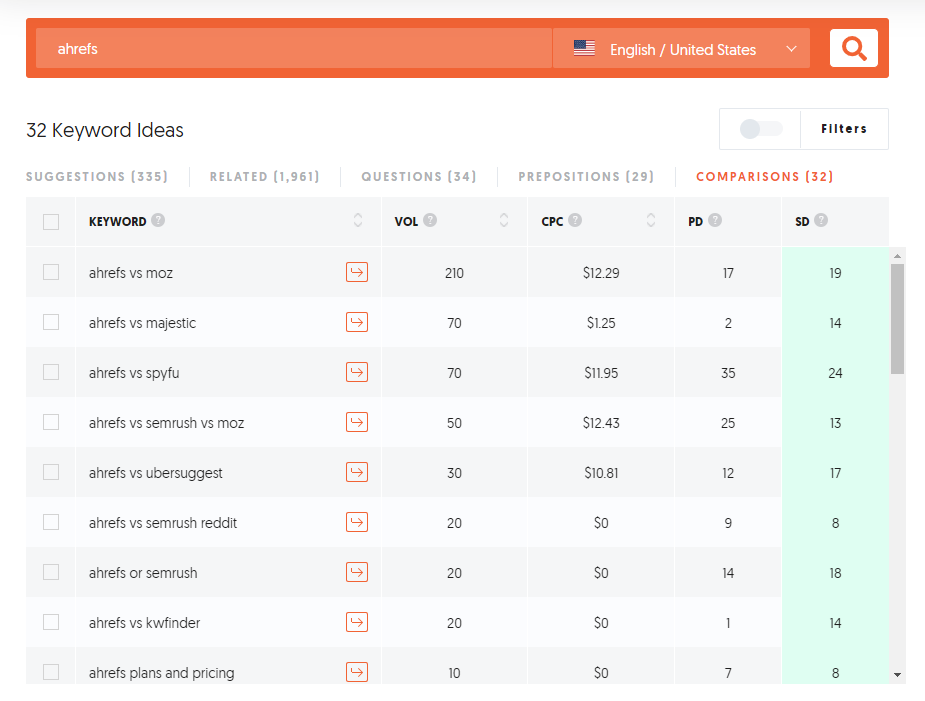925x701 pixels.
Task: Check the box for ahrefs vs semrush vs moz
Action: [x=51, y=422]
